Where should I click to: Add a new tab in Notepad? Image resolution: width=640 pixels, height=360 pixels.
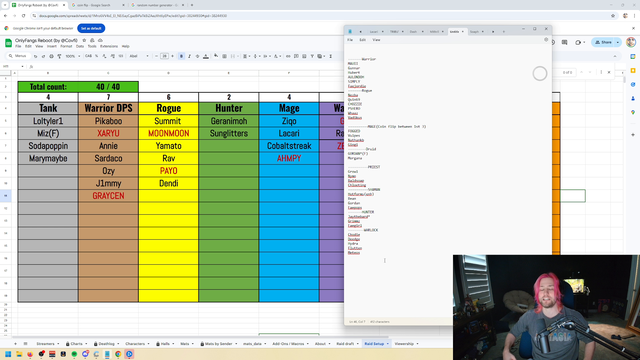tap(504, 31)
